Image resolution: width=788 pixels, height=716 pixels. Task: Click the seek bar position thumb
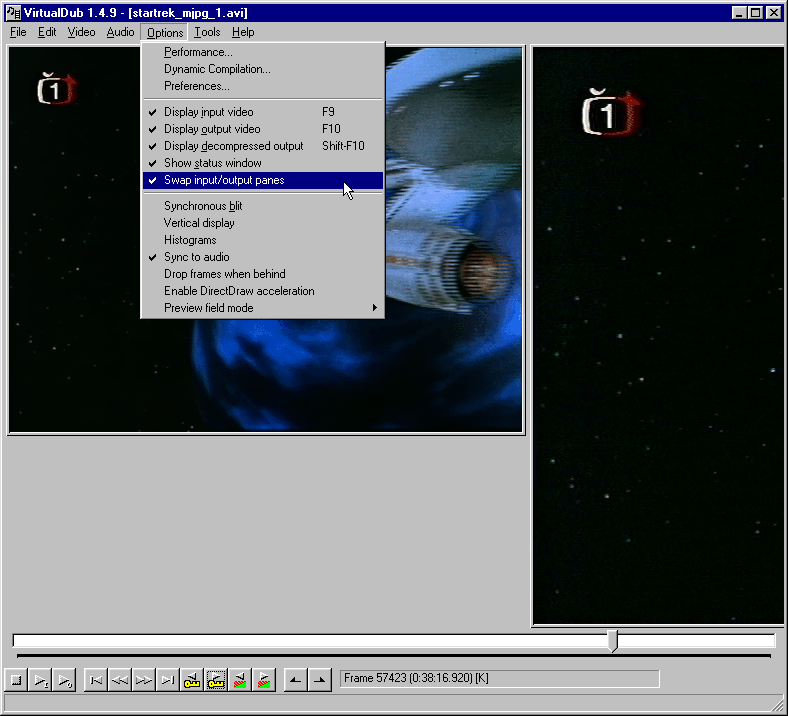click(612, 641)
